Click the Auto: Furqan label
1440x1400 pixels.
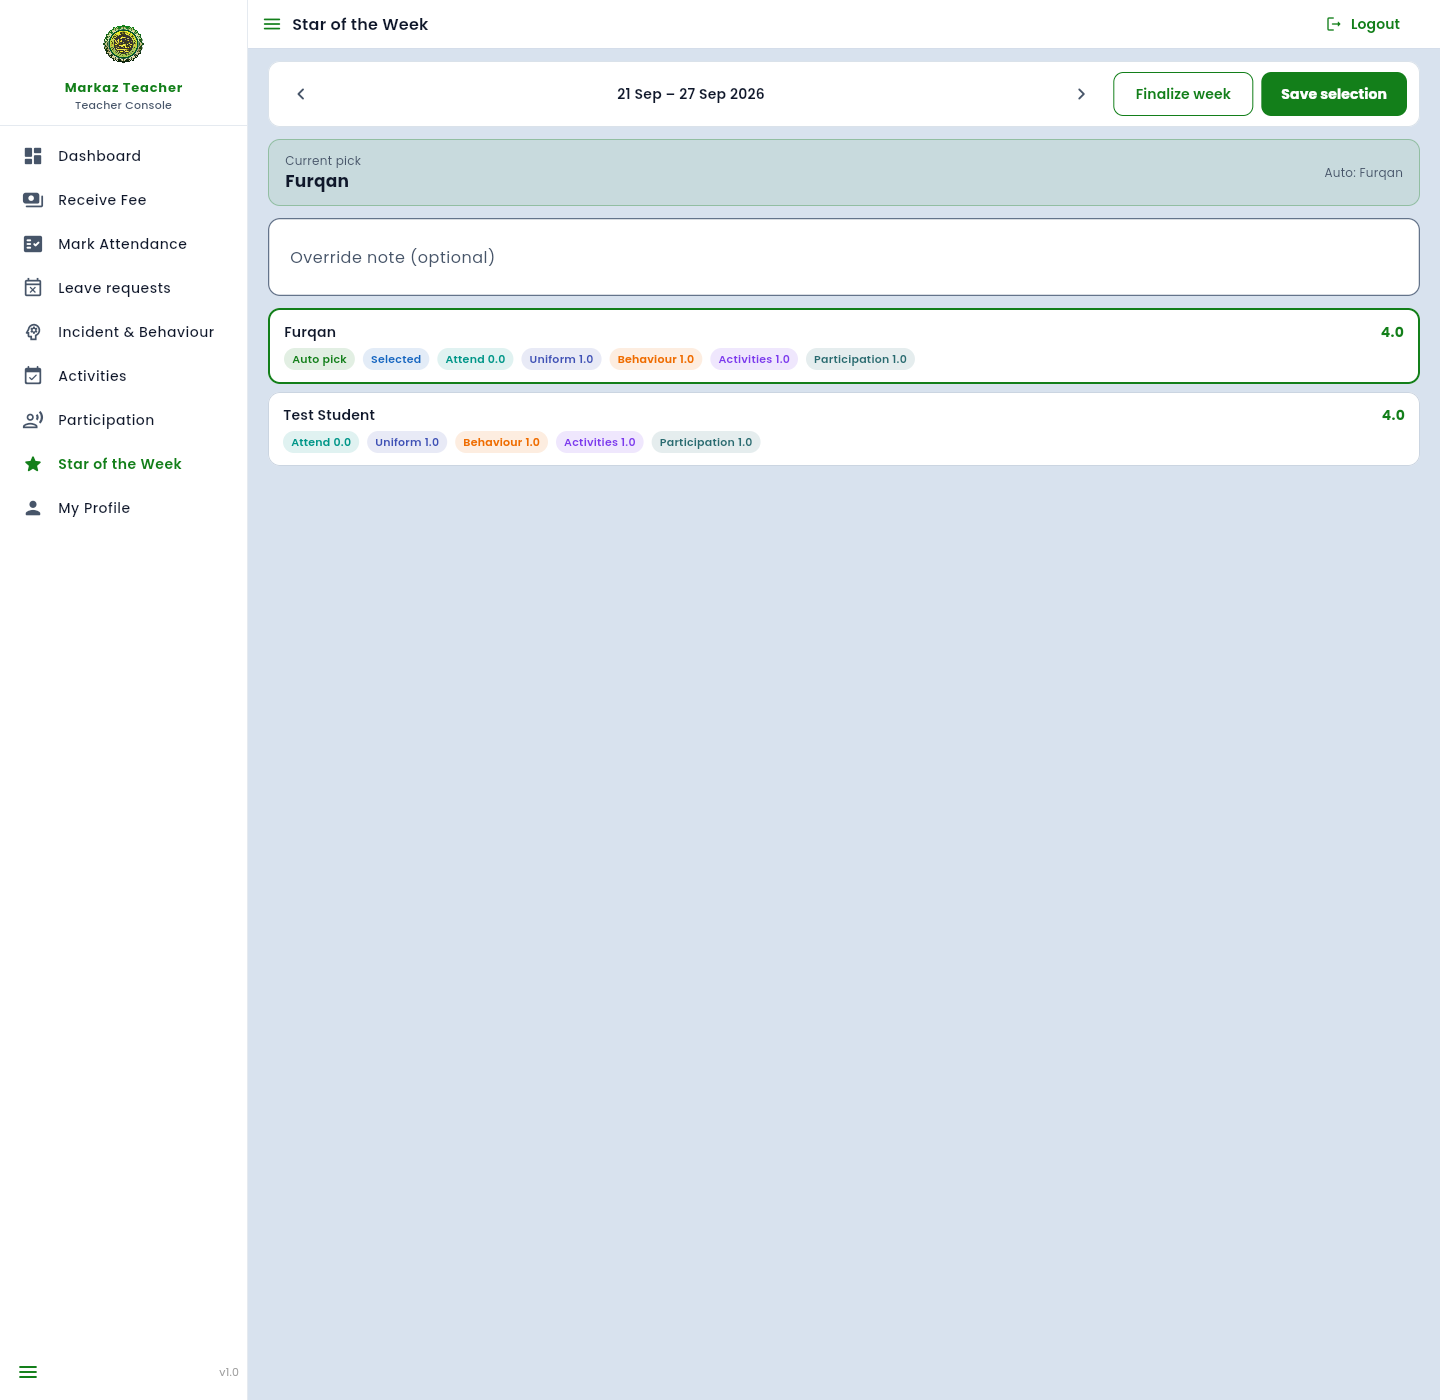point(1363,173)
